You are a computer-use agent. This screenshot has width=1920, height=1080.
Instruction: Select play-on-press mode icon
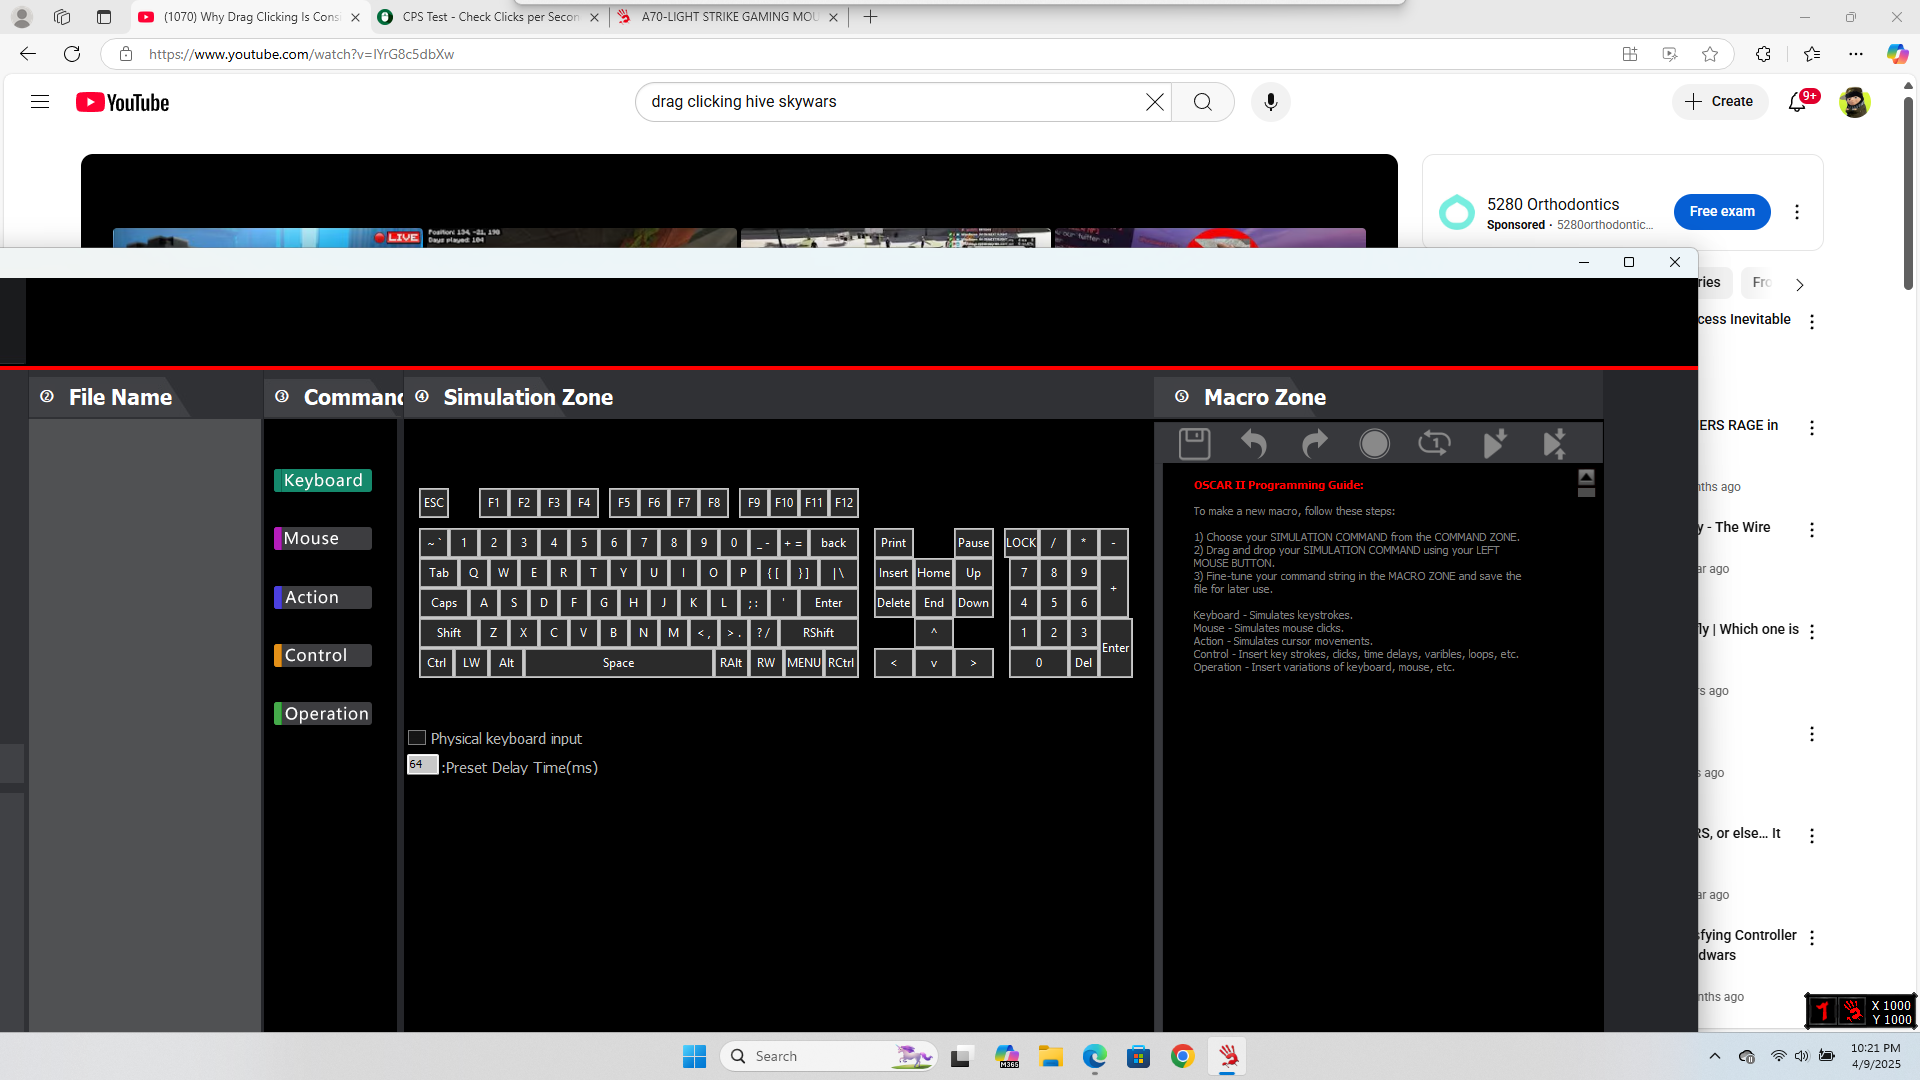[1494, 443]
